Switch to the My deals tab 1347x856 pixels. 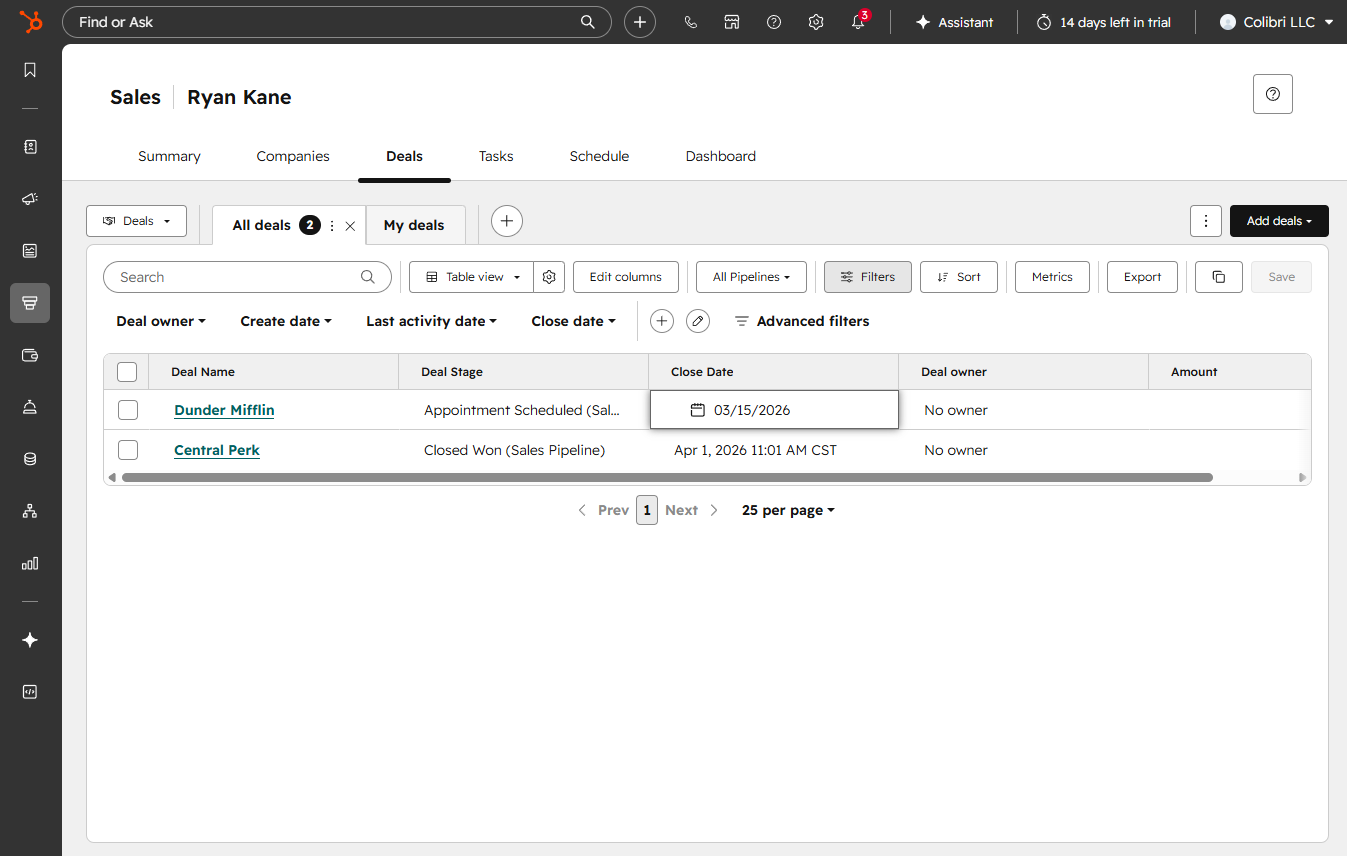414,224
